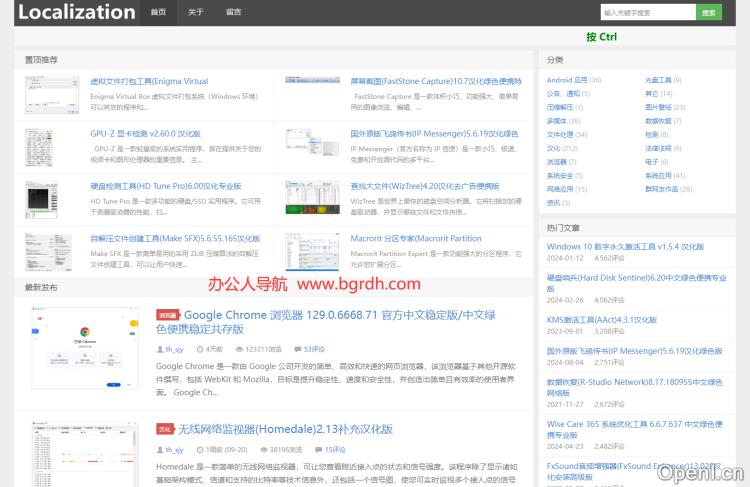Open the WizTree thumbnail image

(x=313, y=197)
